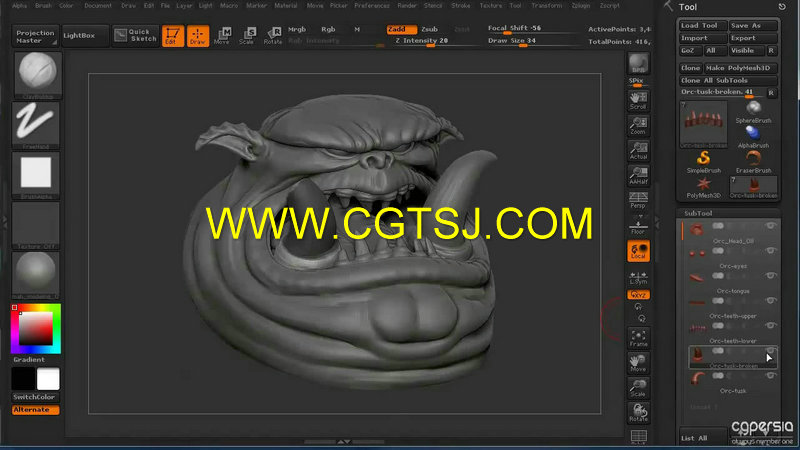Open the Brush menu

click(43, 6)
